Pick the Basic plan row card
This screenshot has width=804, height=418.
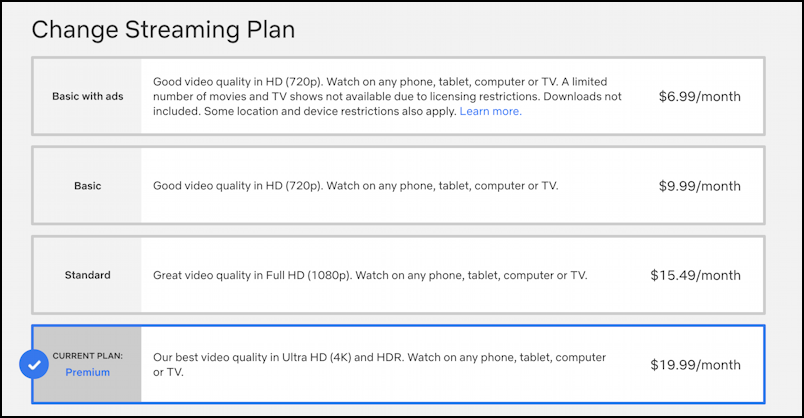[398, 186]
